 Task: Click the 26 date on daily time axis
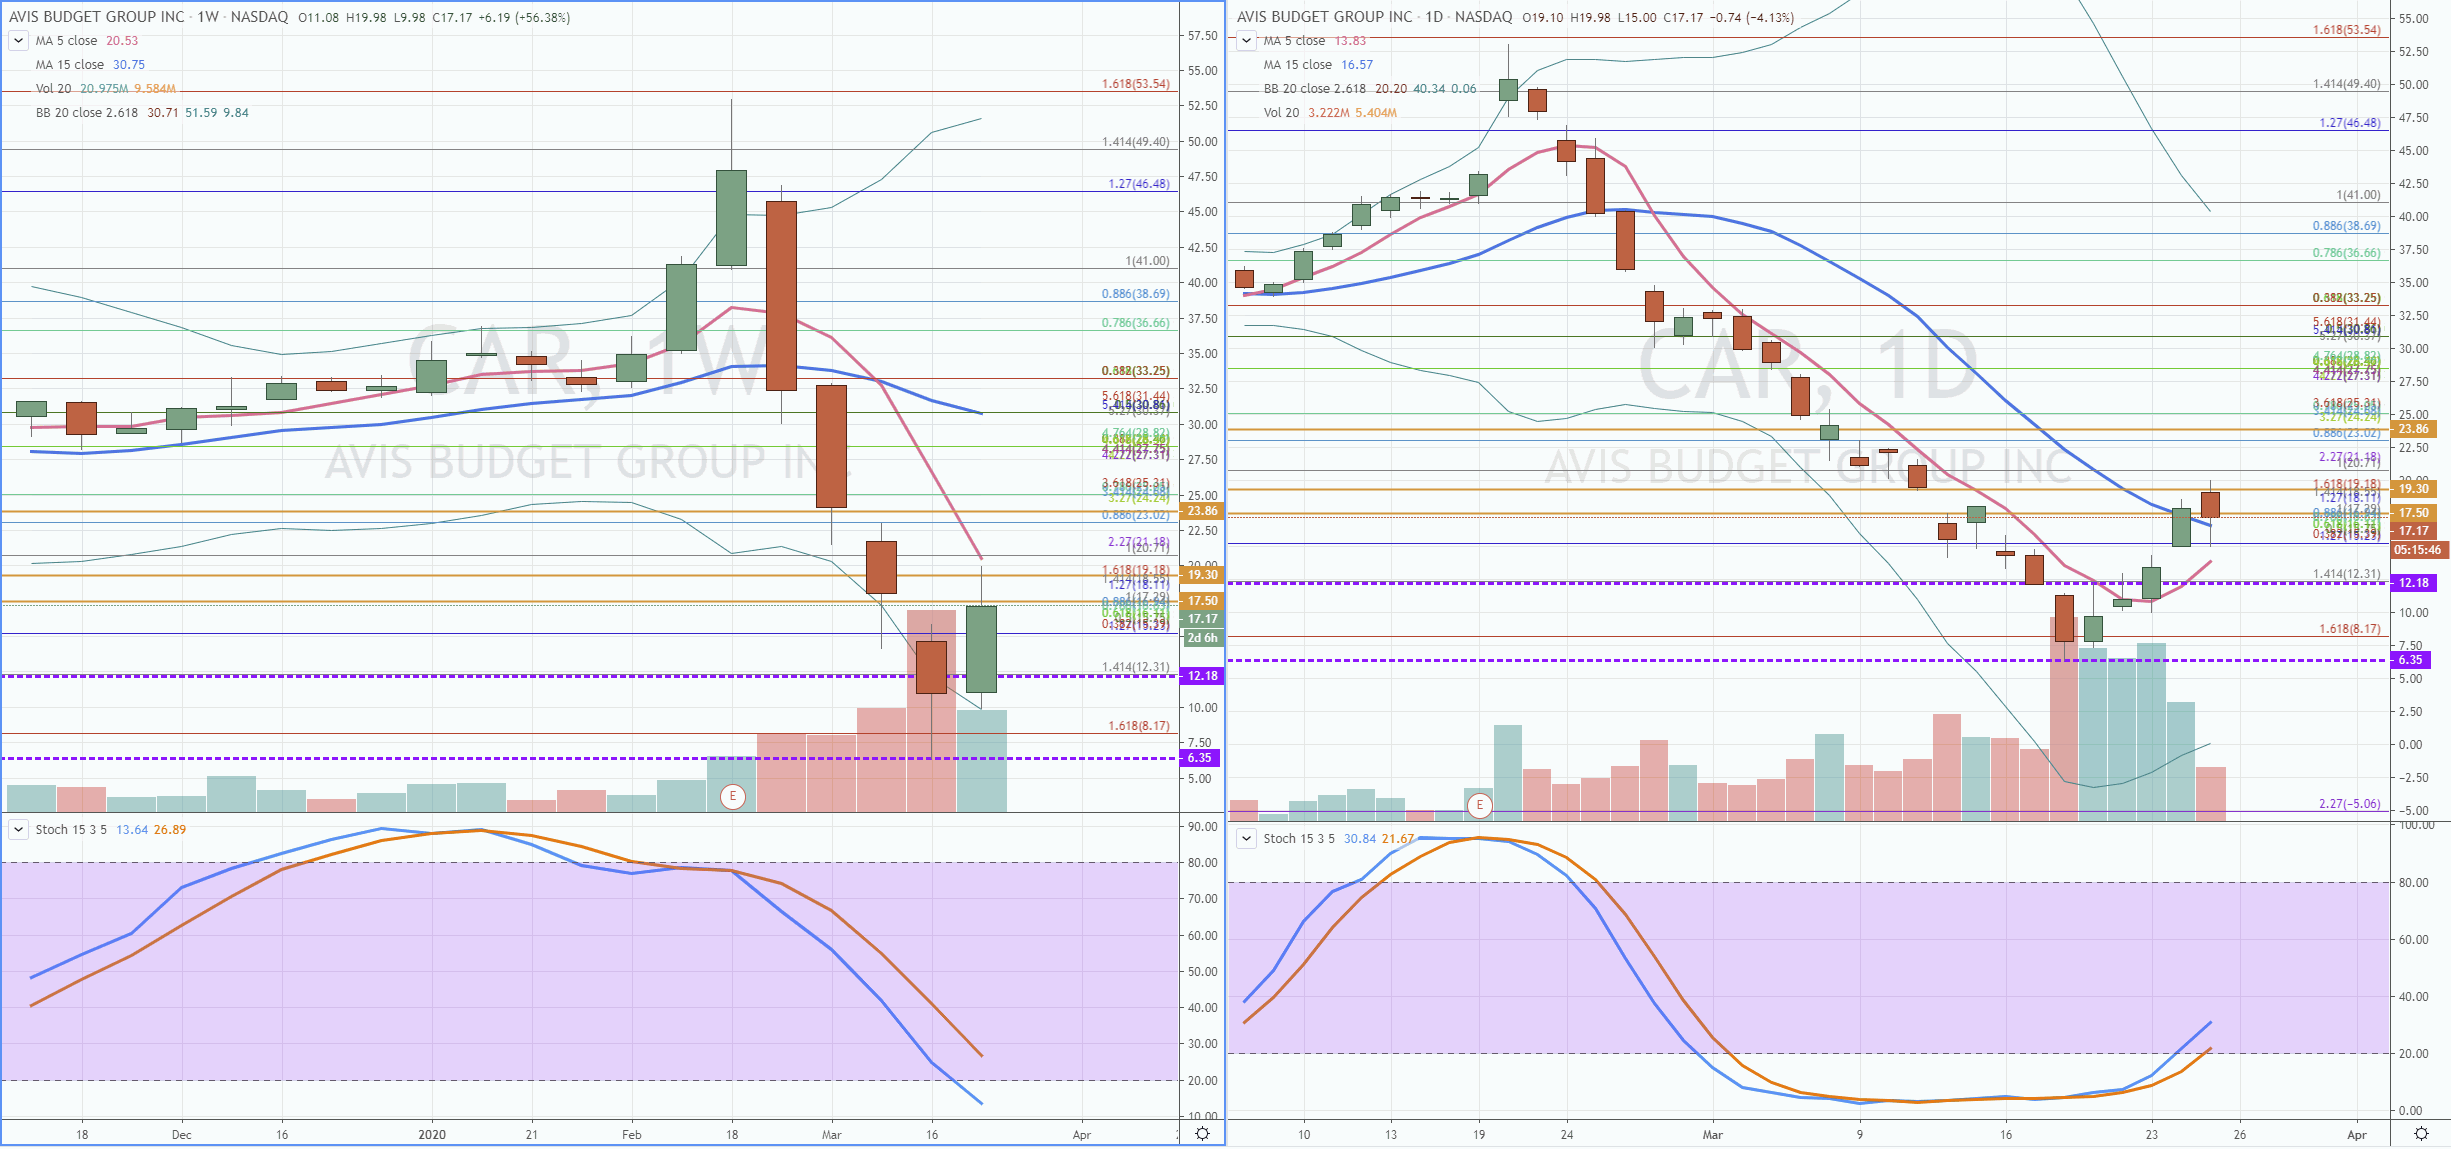(2240, 1135)
